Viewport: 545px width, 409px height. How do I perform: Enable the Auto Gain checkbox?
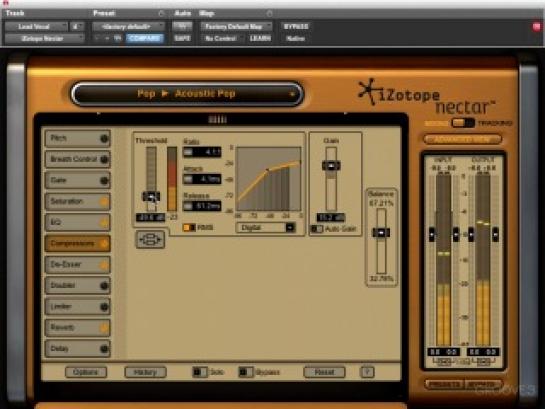317,229
